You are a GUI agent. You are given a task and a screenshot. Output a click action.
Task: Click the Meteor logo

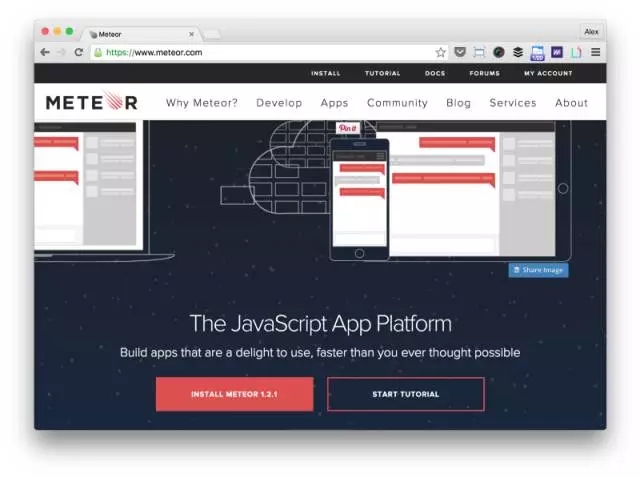92,102
